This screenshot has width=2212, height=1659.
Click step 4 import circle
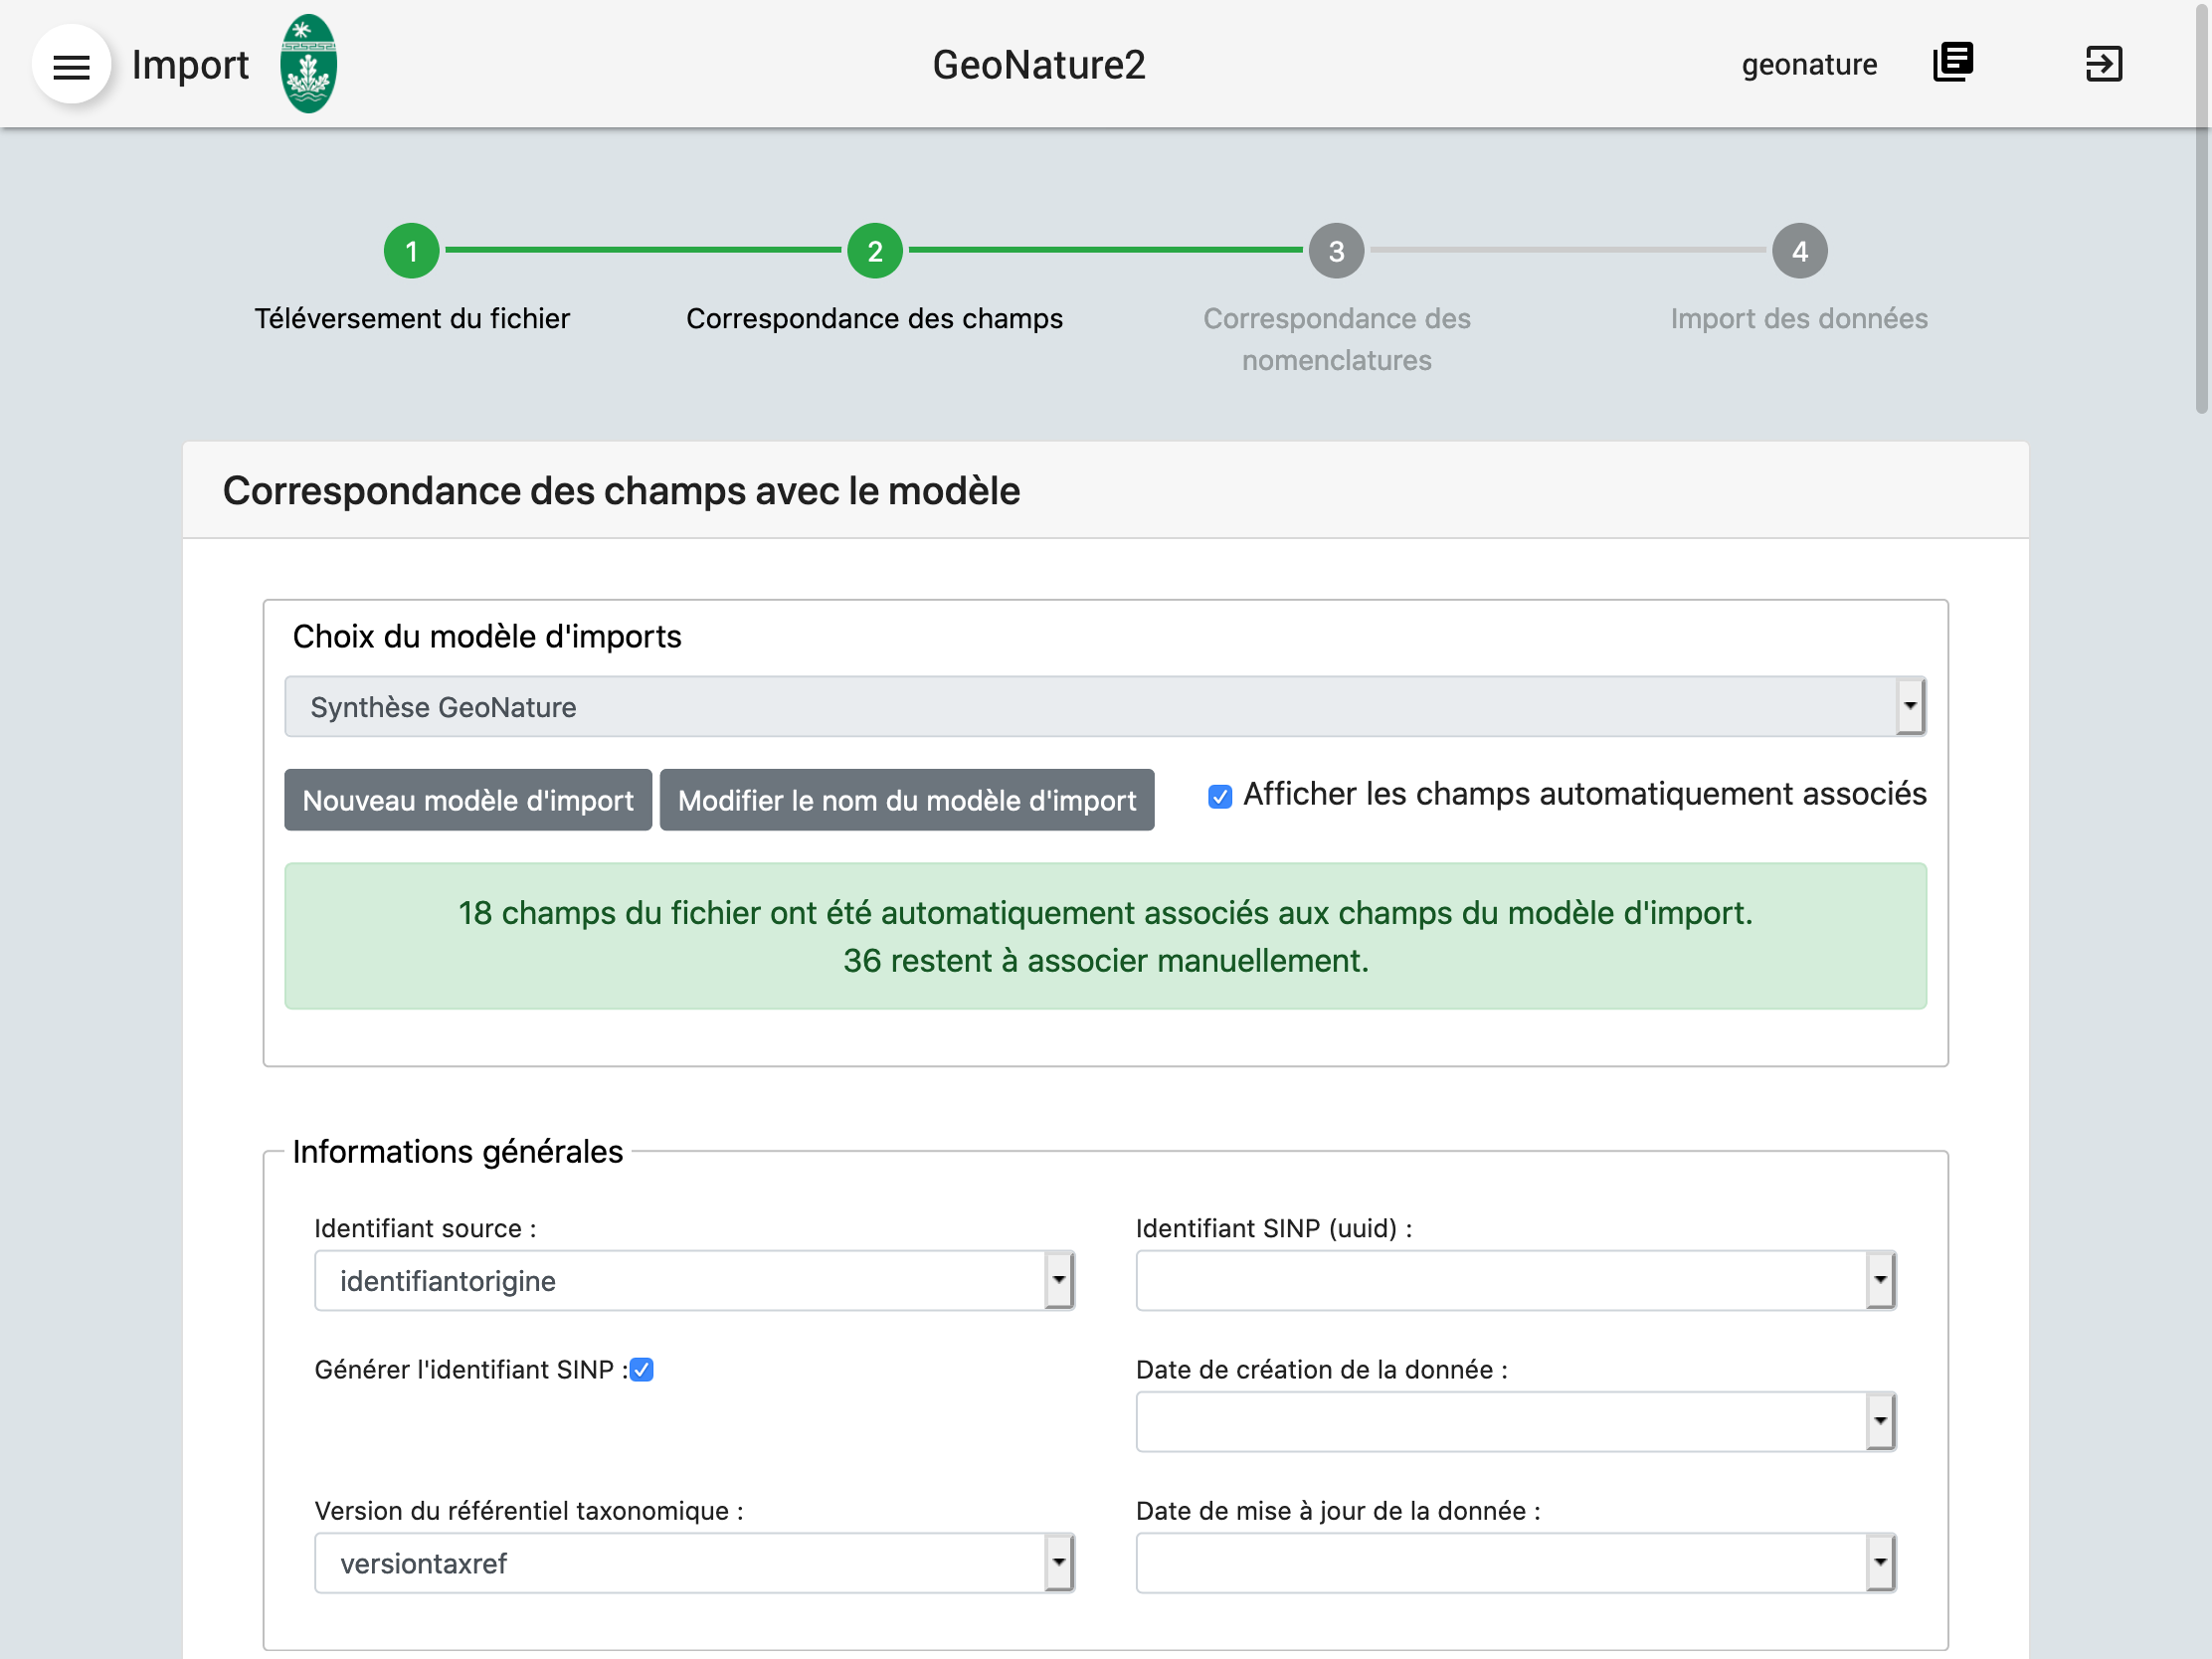tap(1800, 251)
